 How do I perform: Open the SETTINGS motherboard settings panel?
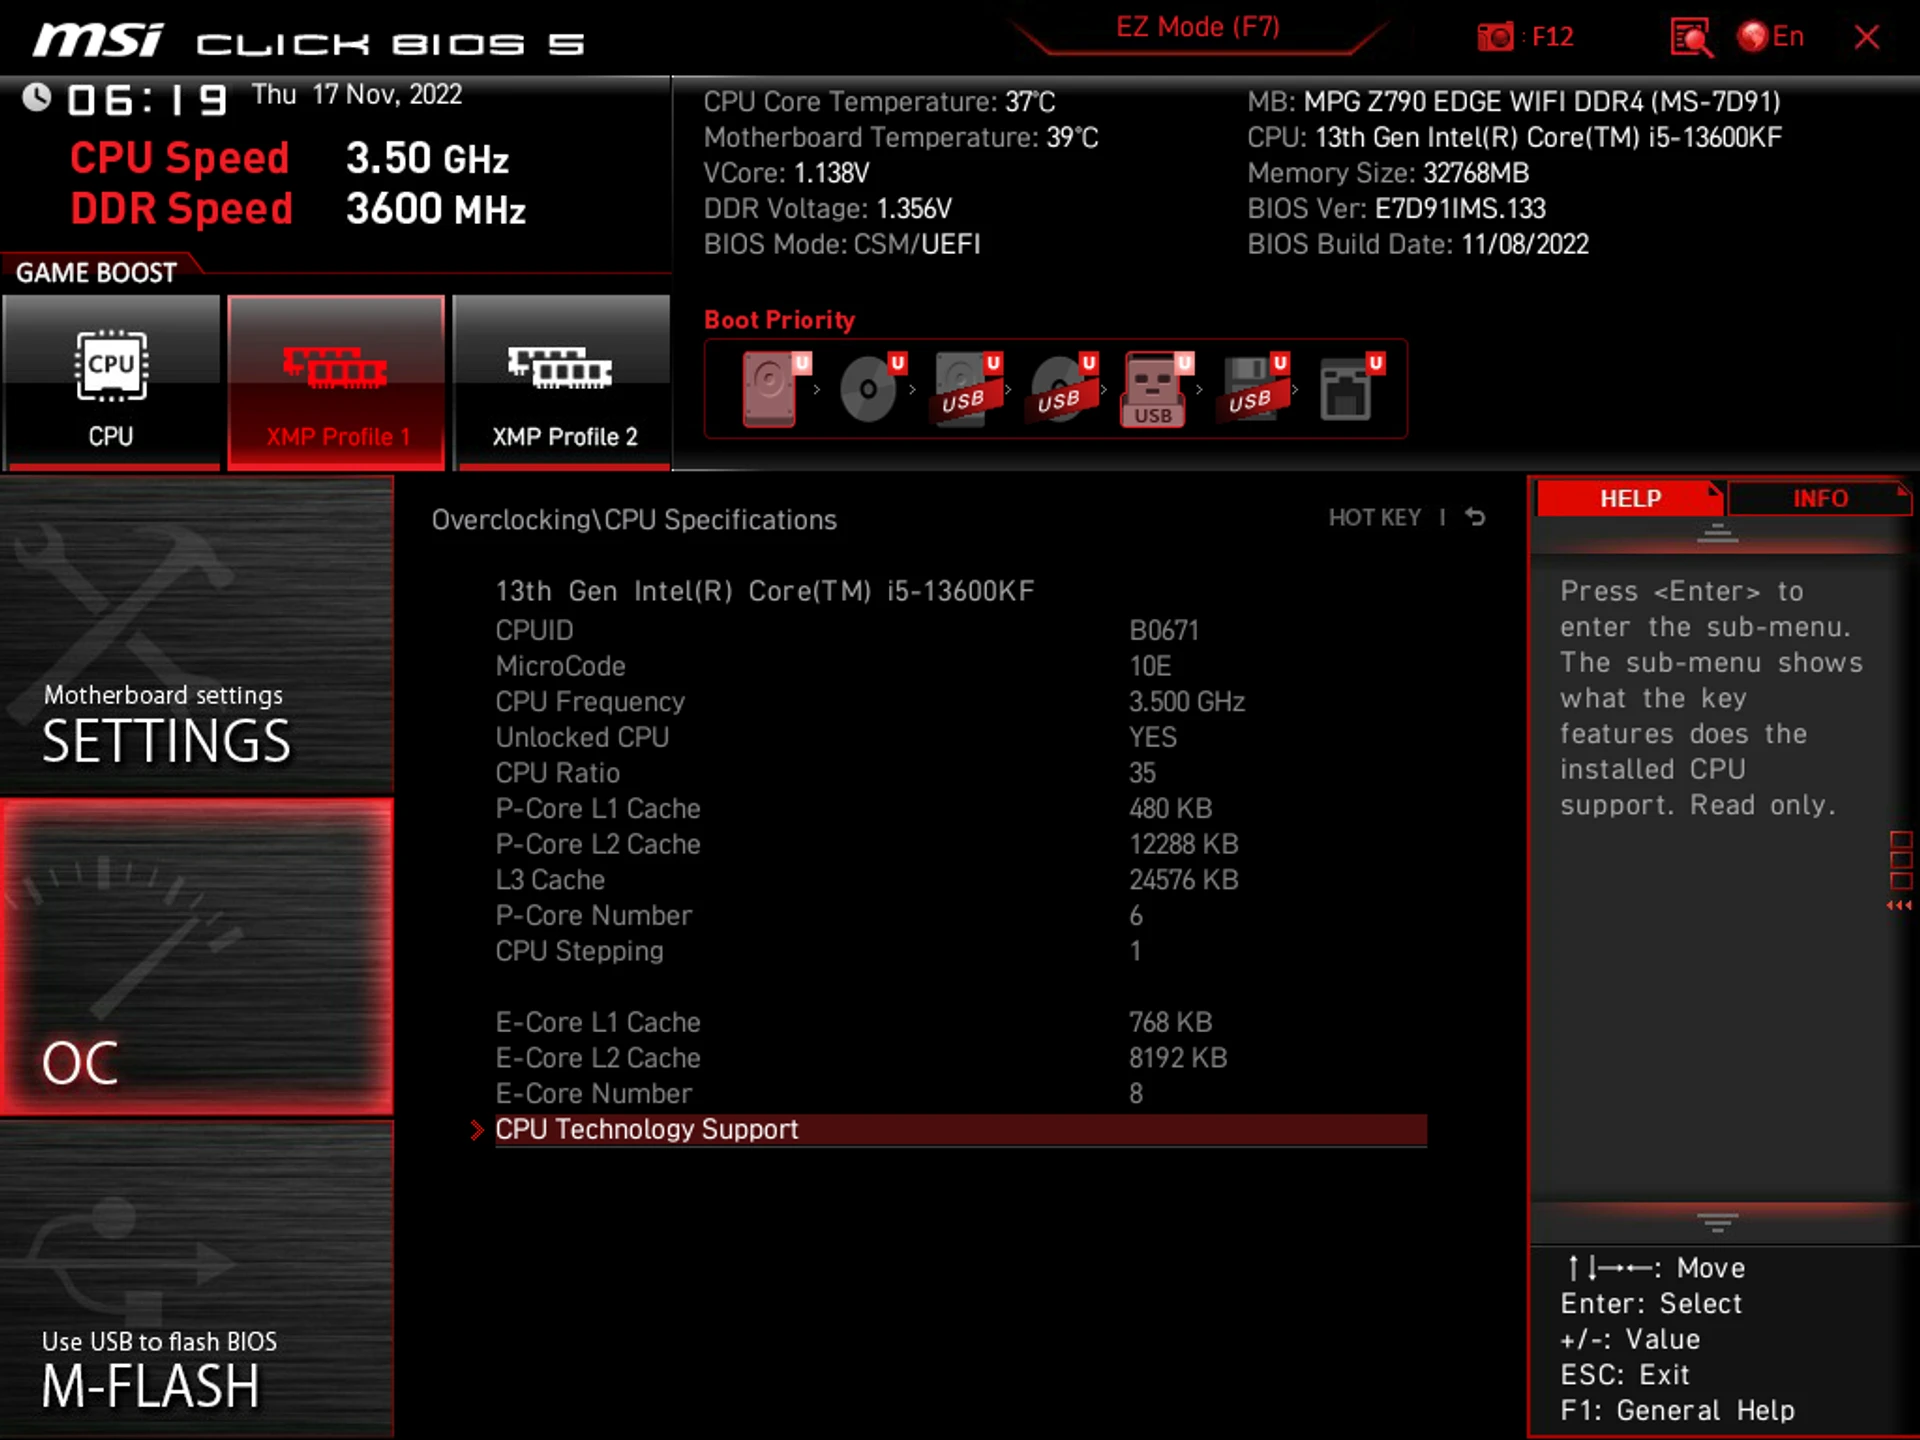197,634
